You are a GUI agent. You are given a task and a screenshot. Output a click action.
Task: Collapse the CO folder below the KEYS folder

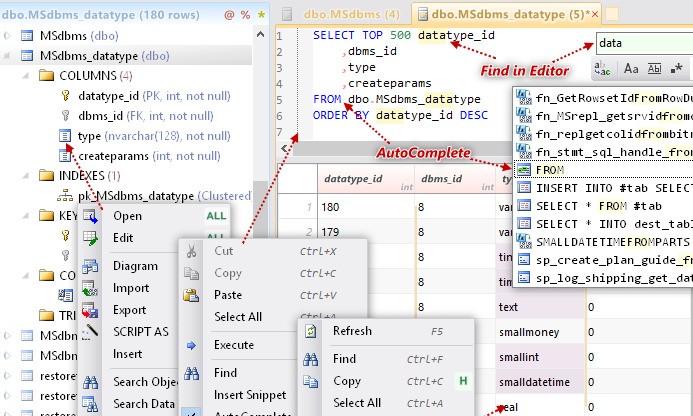pyautogui.click(x=26, y=276)
